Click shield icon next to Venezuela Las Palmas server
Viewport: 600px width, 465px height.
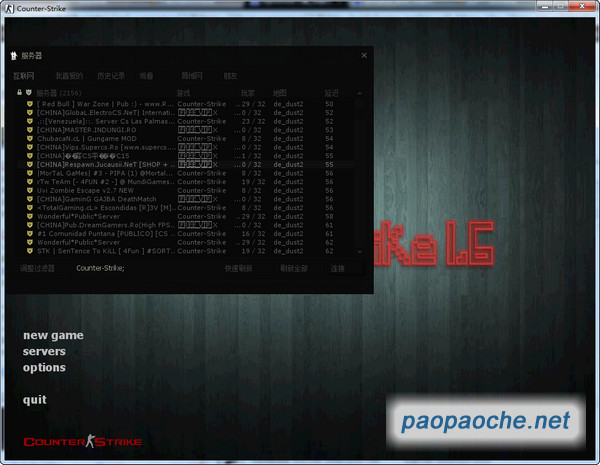[x=29, y=121]
